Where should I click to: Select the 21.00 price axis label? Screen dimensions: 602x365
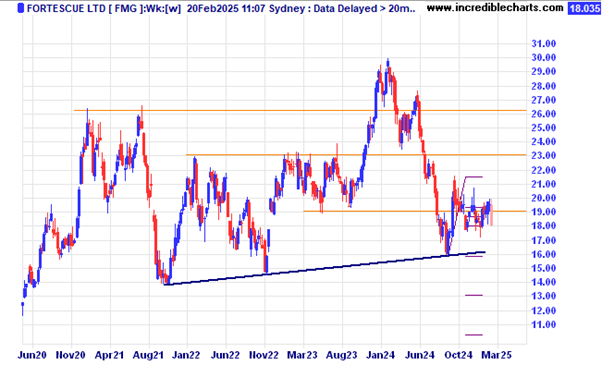(x=544, y=184)
